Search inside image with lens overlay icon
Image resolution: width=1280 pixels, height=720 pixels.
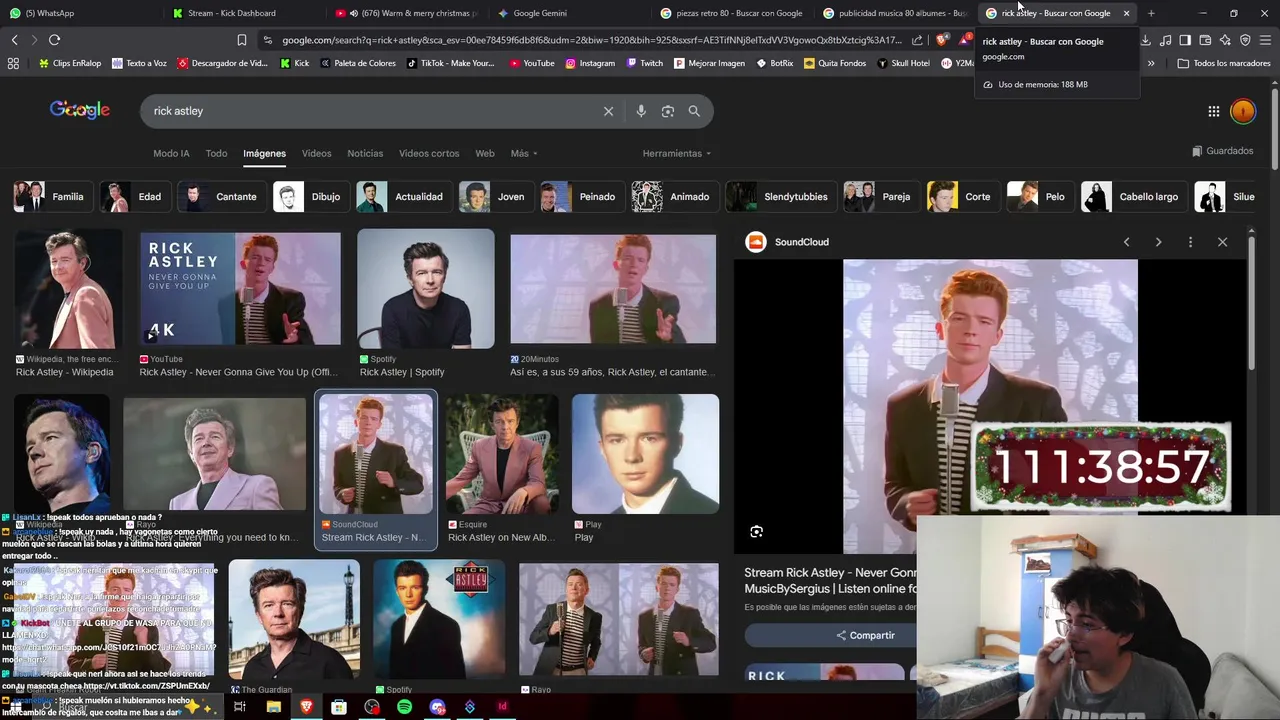757,532
